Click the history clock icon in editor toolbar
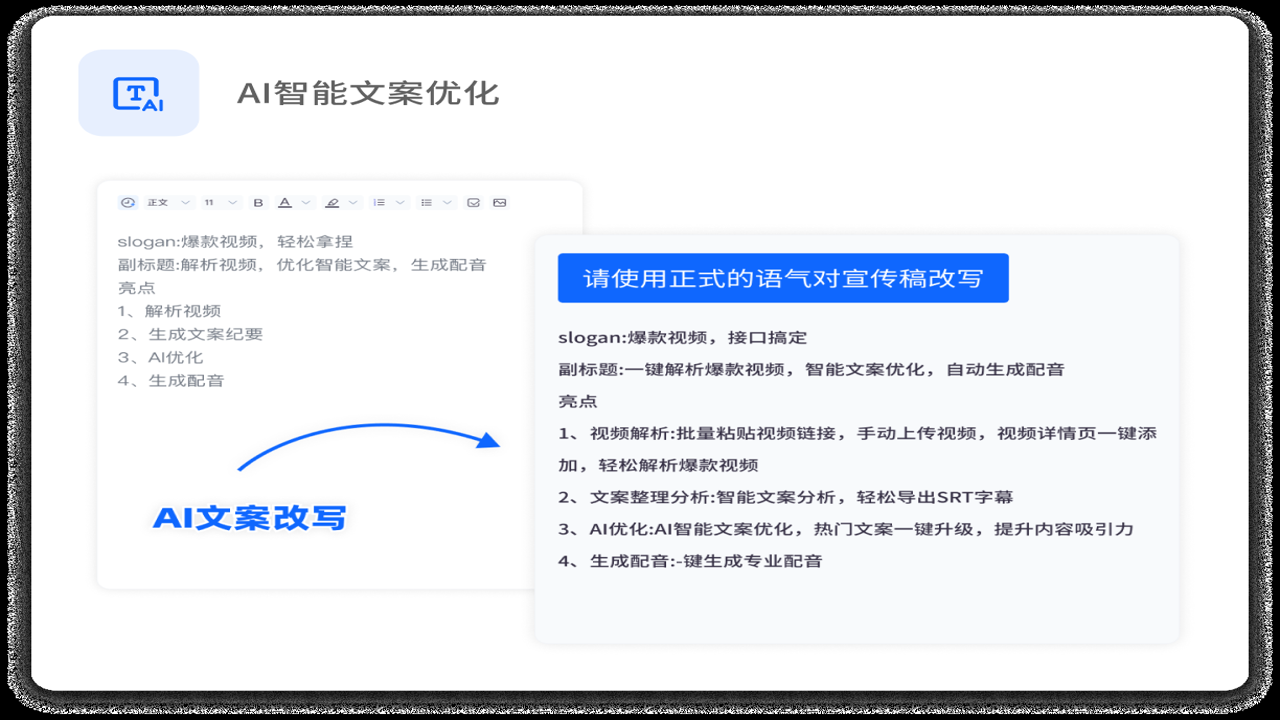1280x720 pixels. pyautogui.click(x=128, y=202)
